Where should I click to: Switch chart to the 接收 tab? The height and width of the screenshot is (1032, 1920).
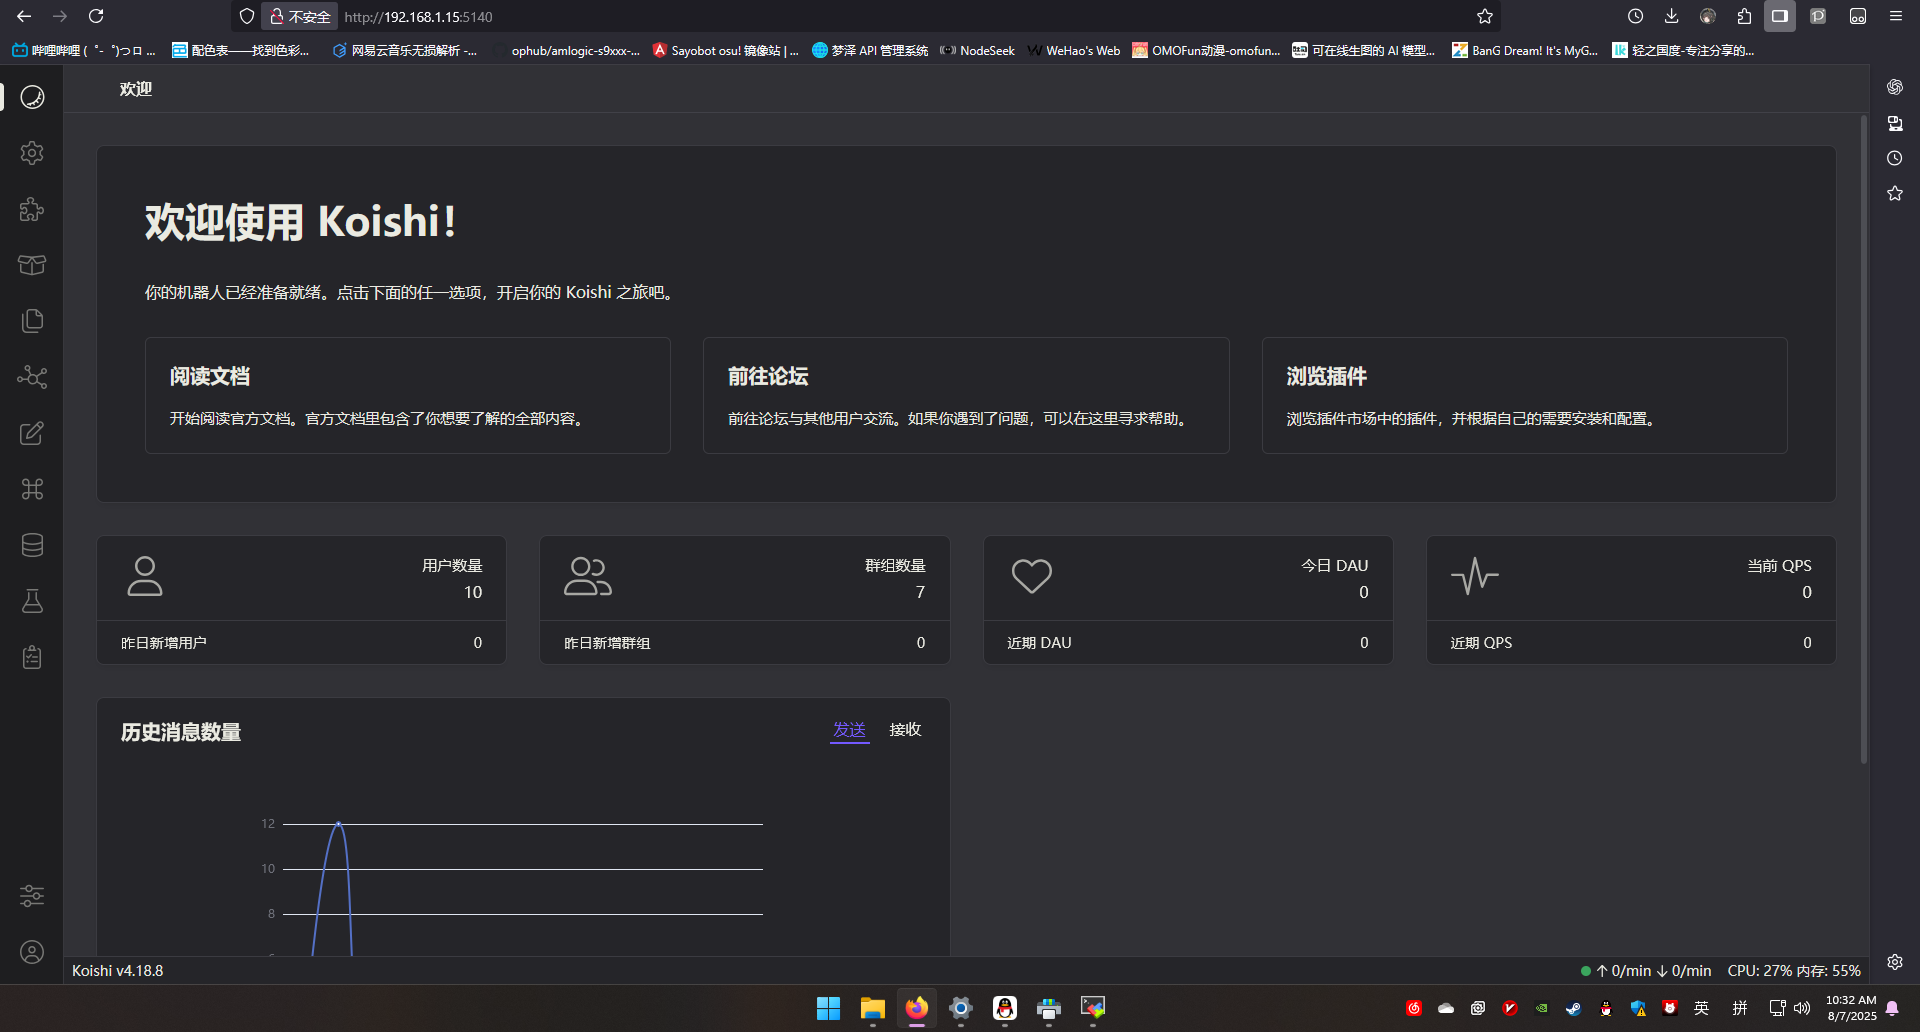(x=906, y=730)
